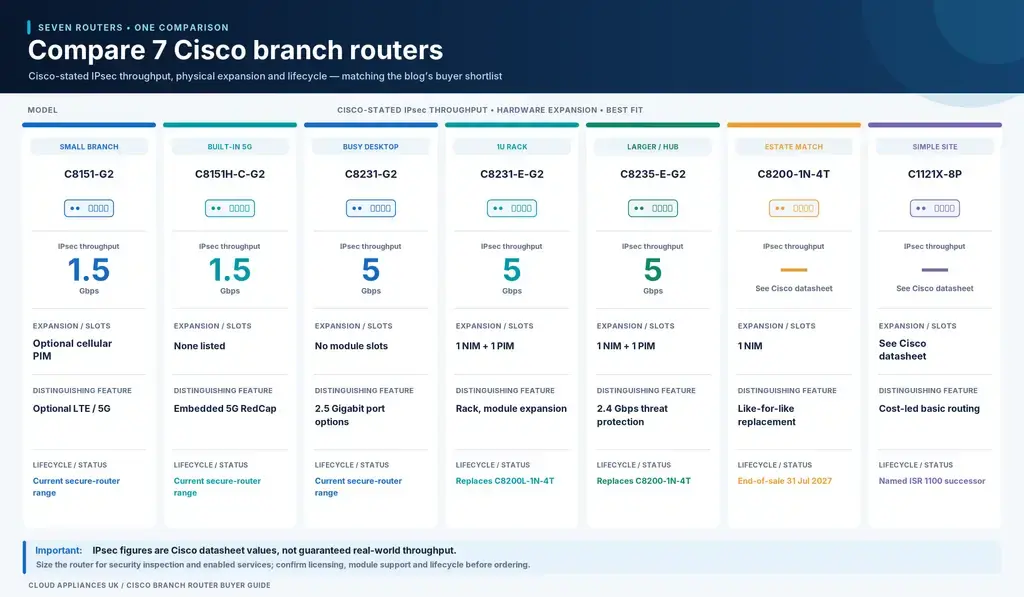Click the 'None listed' expansion text

199,346
